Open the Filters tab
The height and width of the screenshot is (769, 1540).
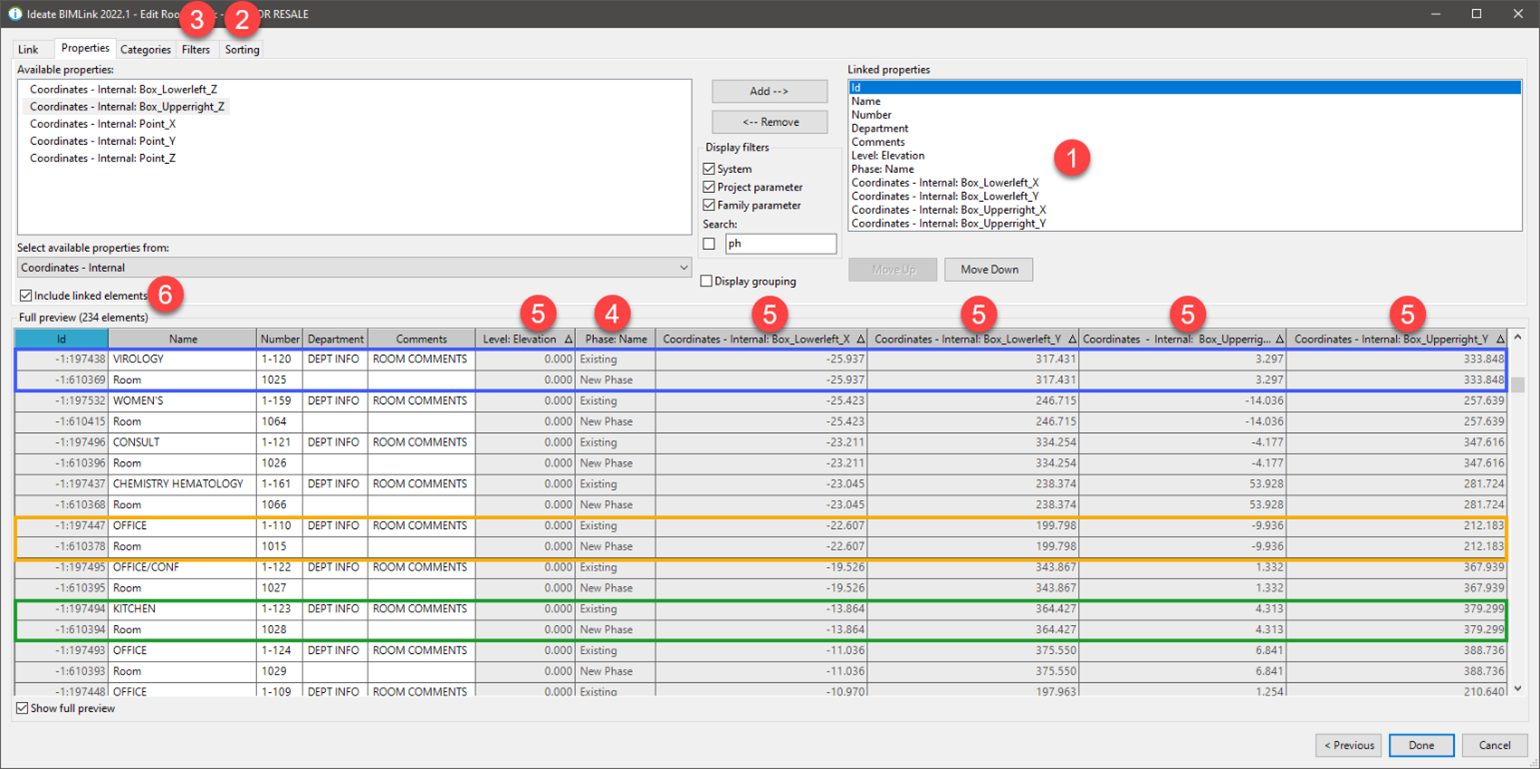[x=196, y=49]
